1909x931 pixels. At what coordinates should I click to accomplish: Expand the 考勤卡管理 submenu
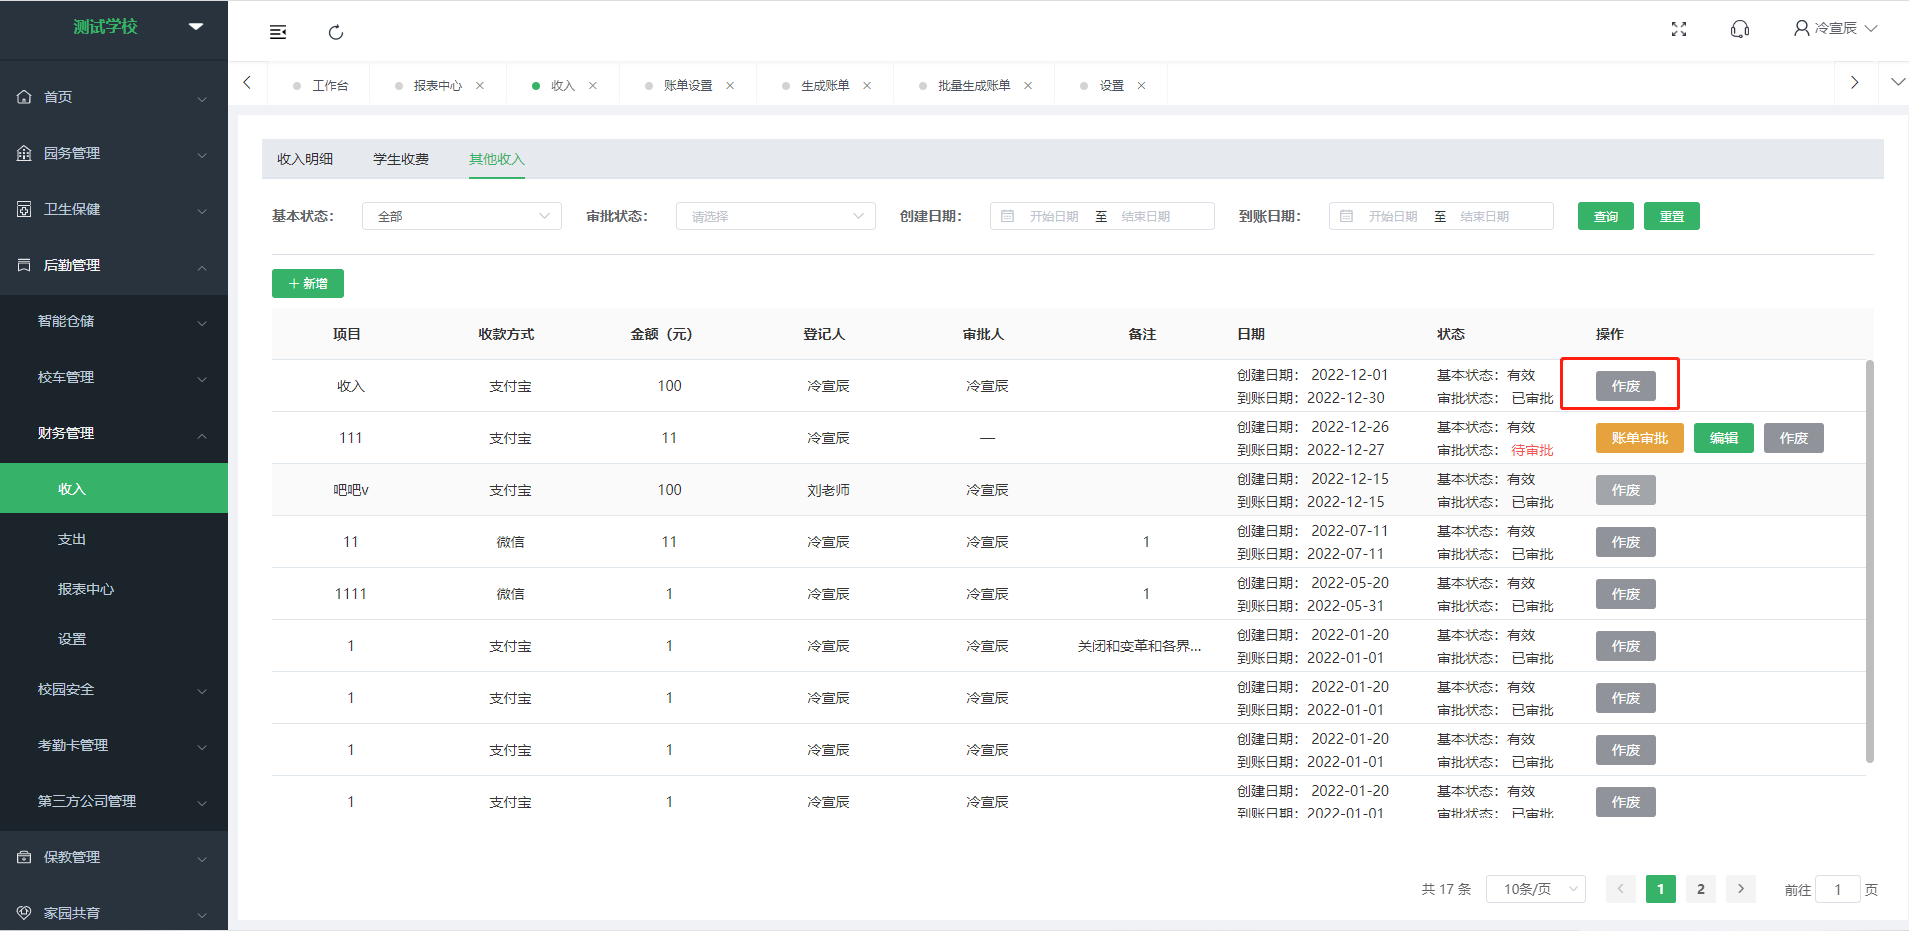click(202, 746)
